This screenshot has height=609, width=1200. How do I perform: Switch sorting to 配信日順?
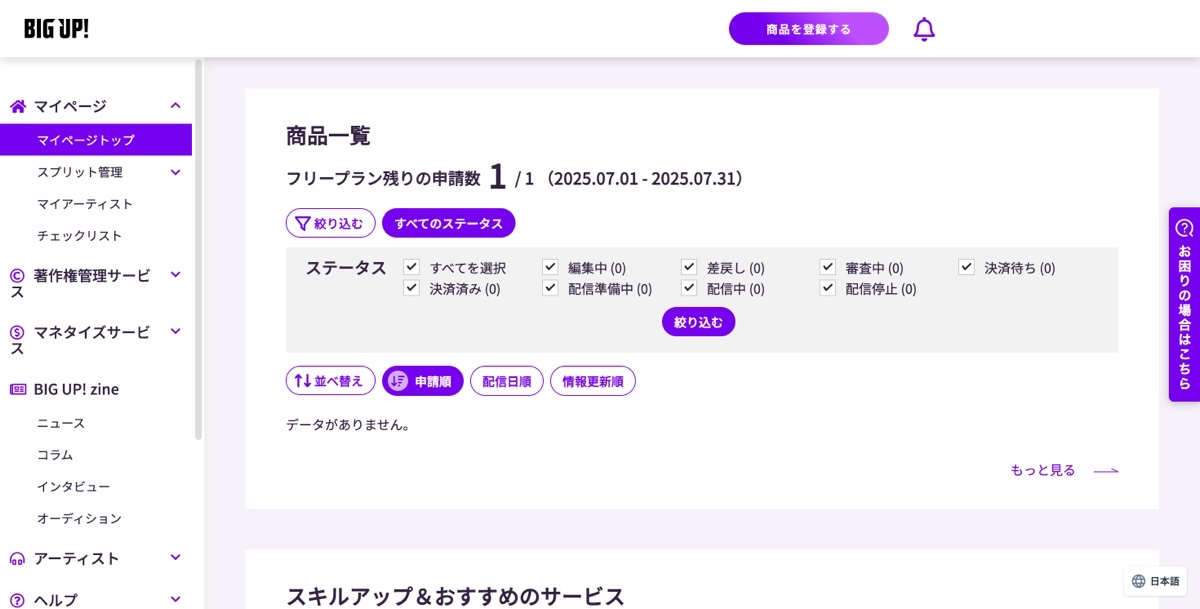[506, 380]
